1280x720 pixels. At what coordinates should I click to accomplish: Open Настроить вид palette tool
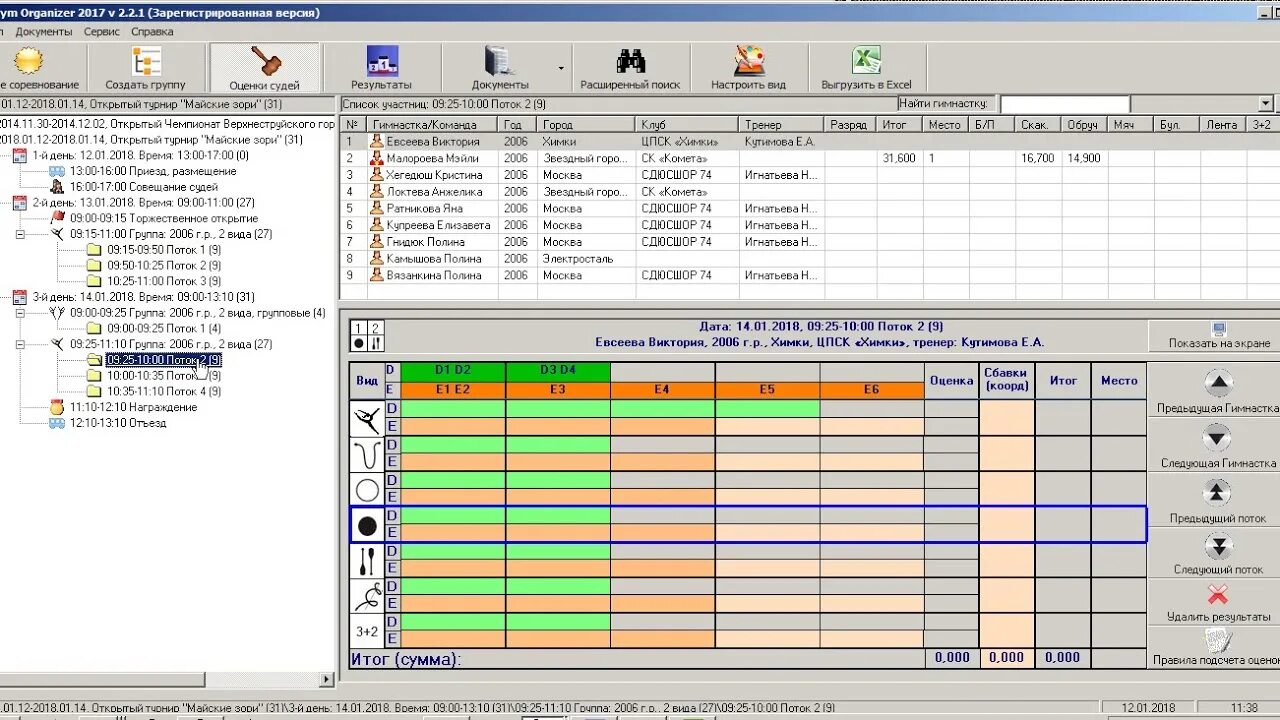coord(749,68)
